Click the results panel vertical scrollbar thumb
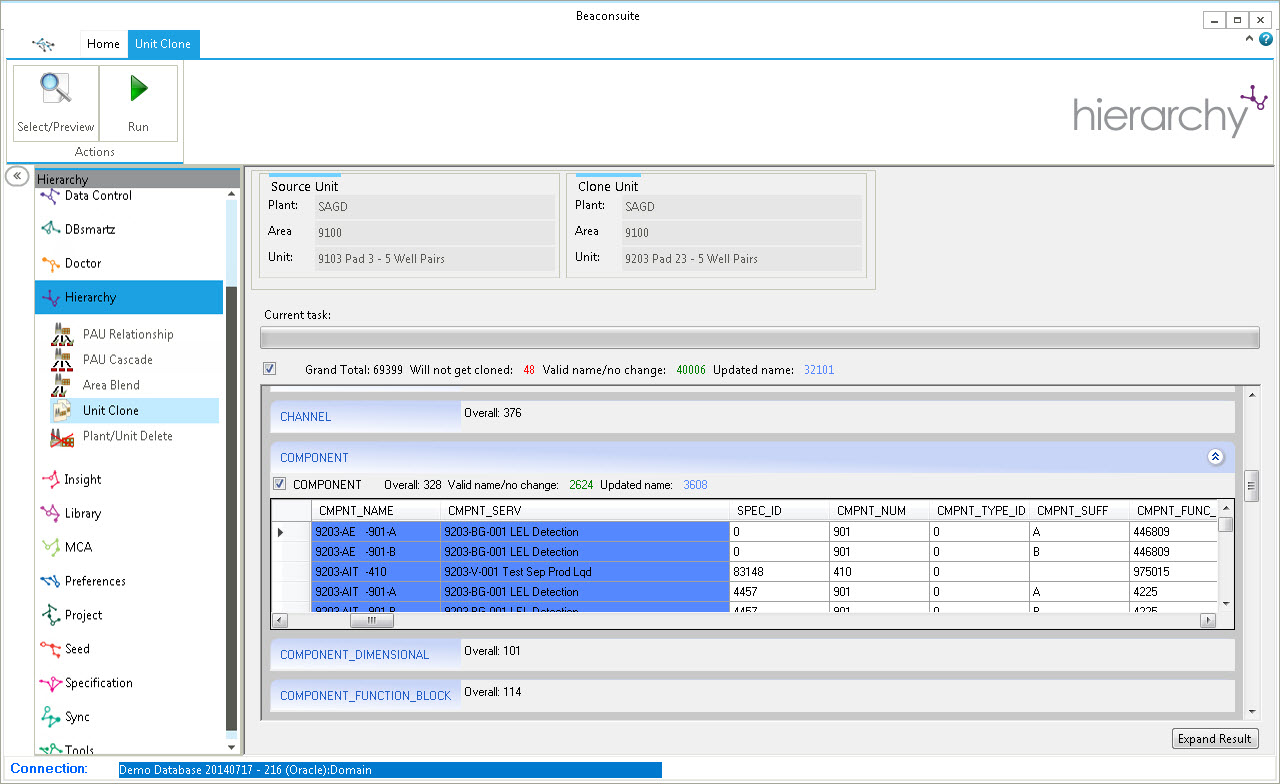 pyautogui.click(x=1251, y=485)
